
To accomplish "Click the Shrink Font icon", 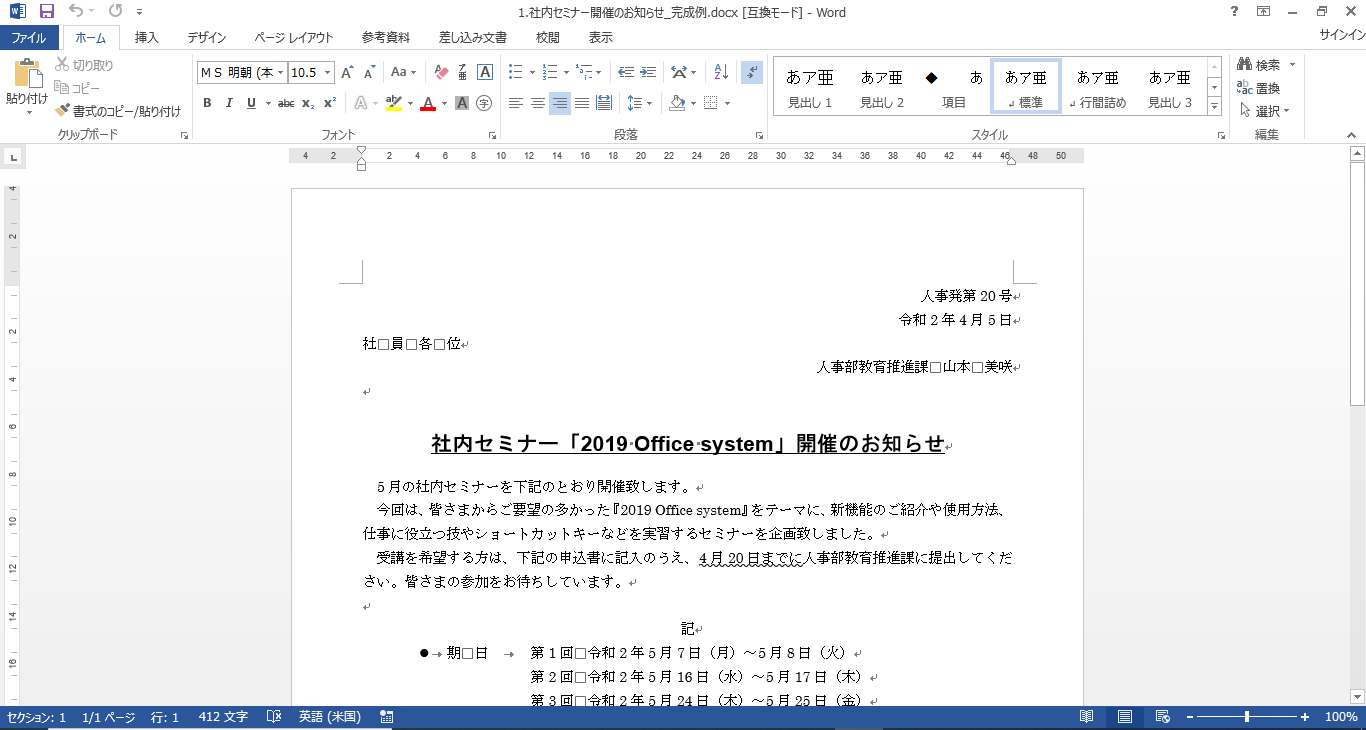I will (x=369, y=72).
